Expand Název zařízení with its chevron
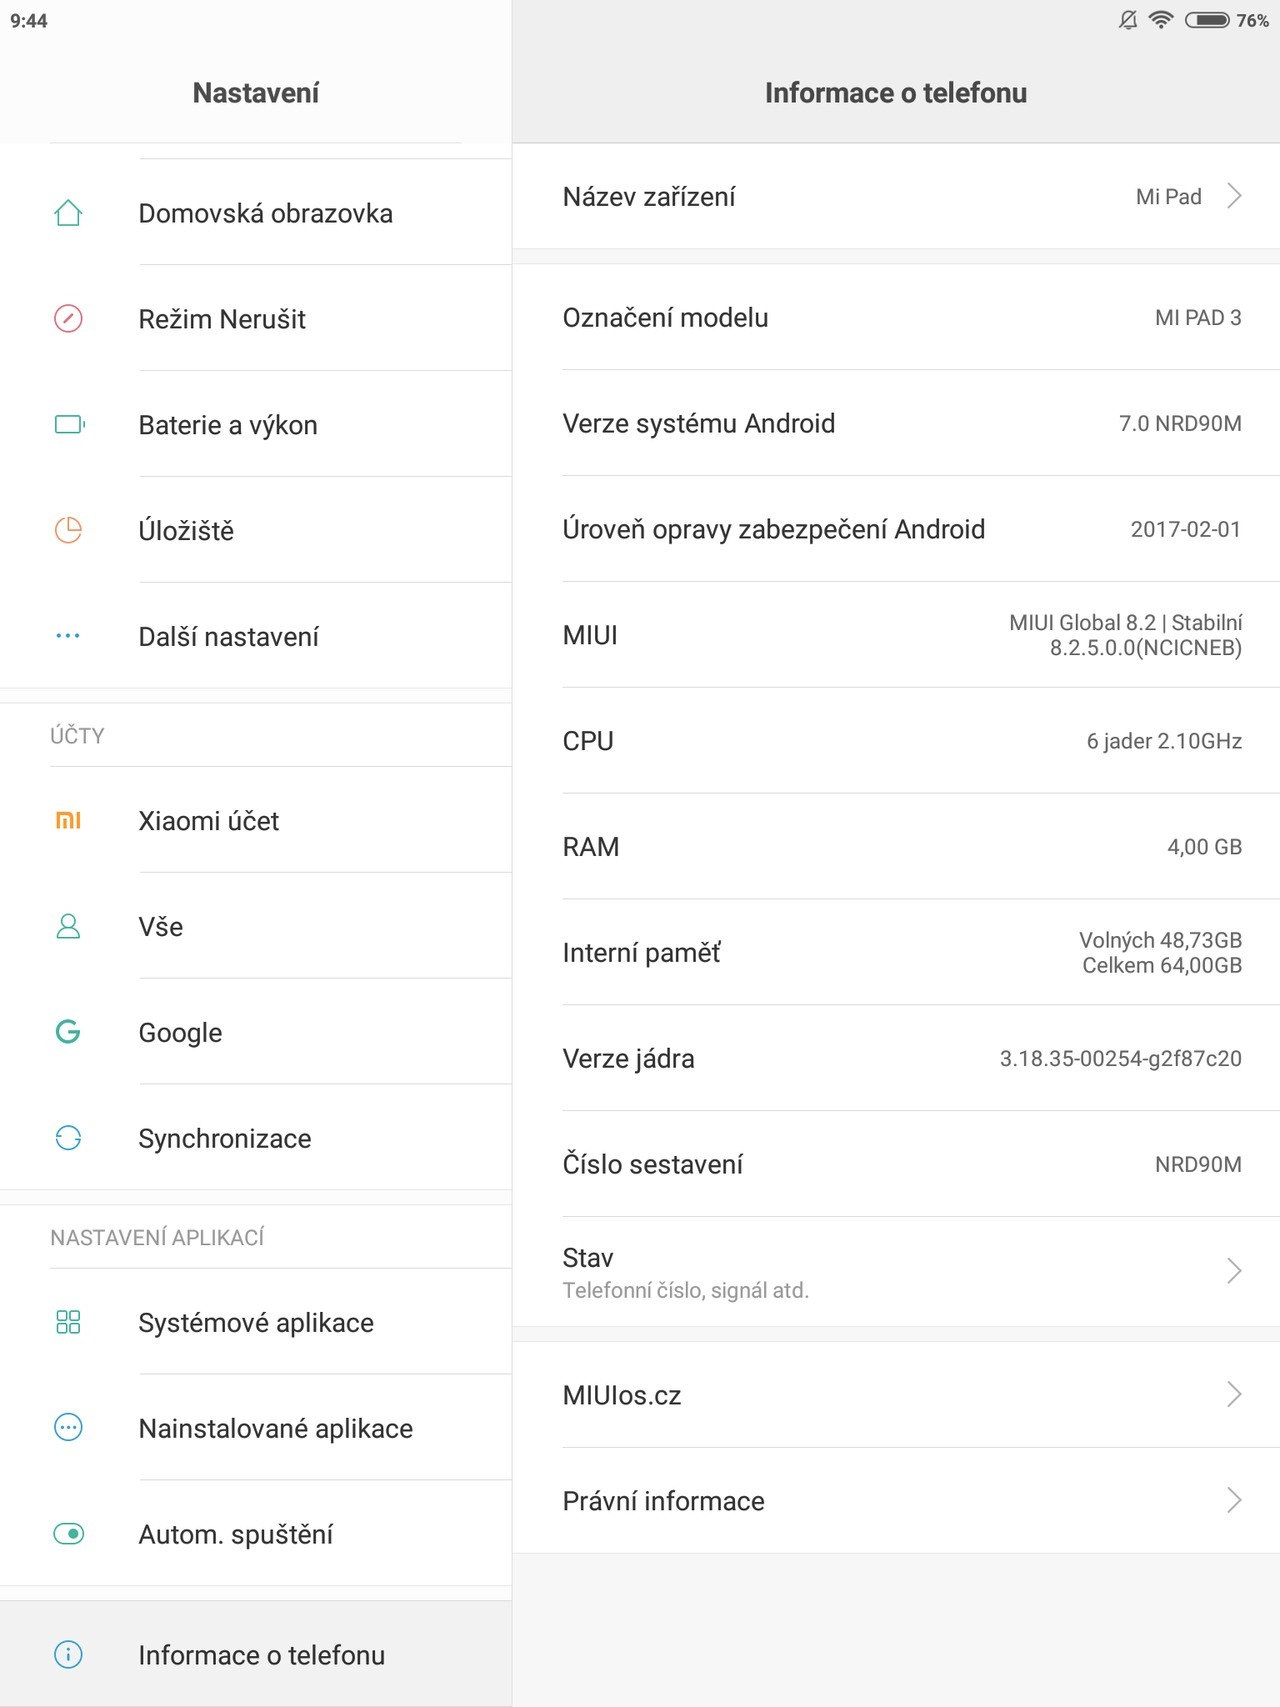Image resolution: width=1280 pixels, height=1707 pixels. point(1236,196)
